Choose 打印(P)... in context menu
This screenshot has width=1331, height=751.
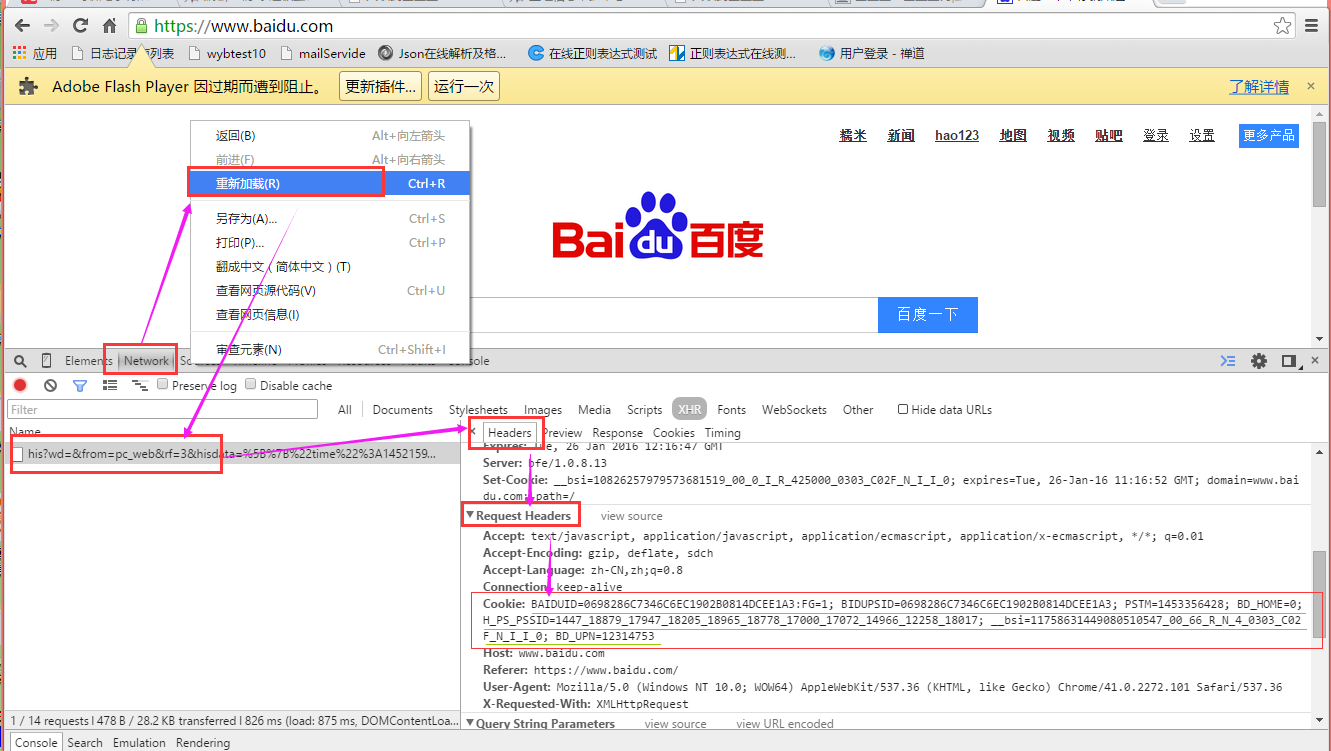tap(329, 242)
